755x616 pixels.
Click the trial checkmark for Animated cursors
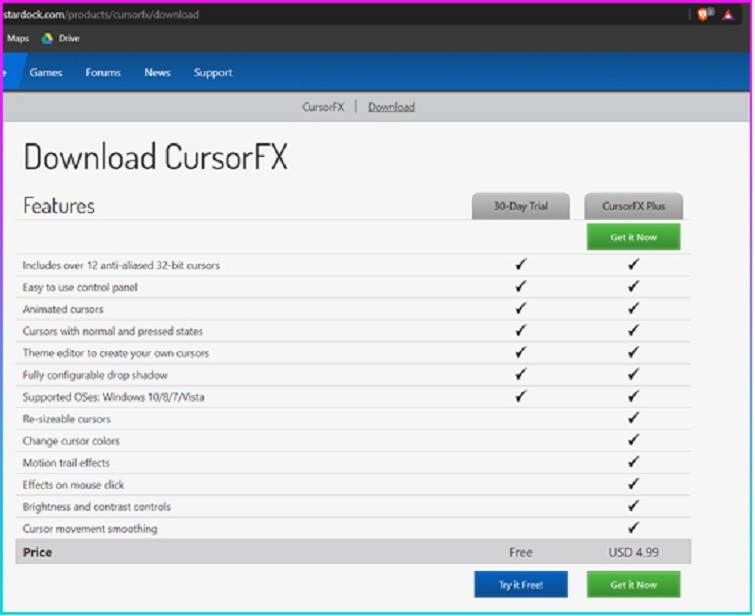(x=520, y=309)
